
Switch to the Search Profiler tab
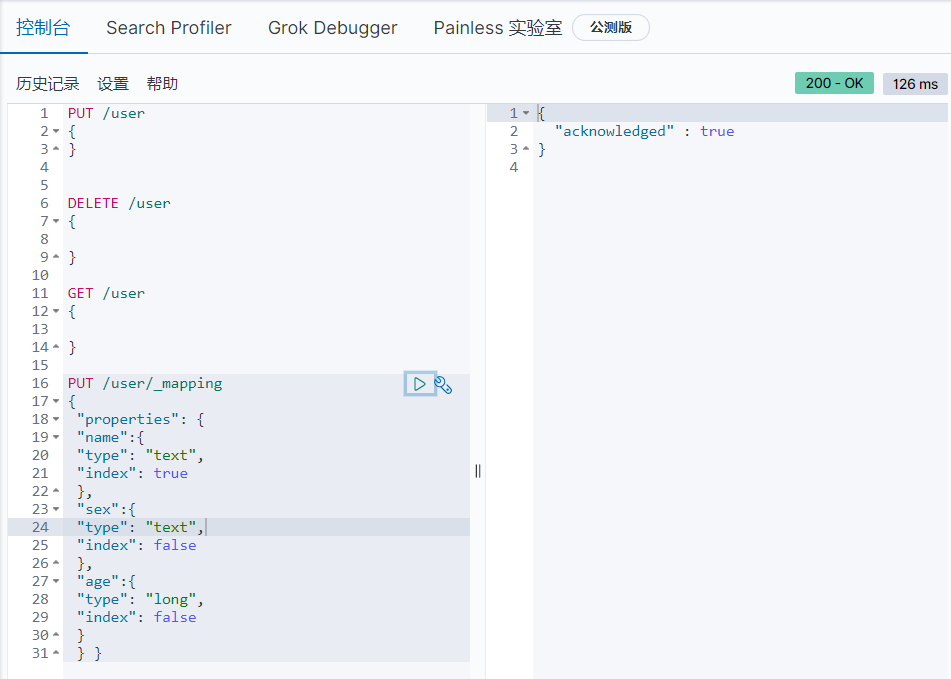168,28
